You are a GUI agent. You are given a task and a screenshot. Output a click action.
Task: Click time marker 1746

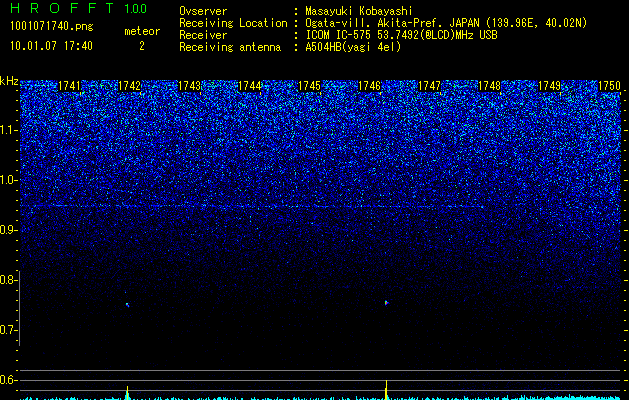(369, 86)
